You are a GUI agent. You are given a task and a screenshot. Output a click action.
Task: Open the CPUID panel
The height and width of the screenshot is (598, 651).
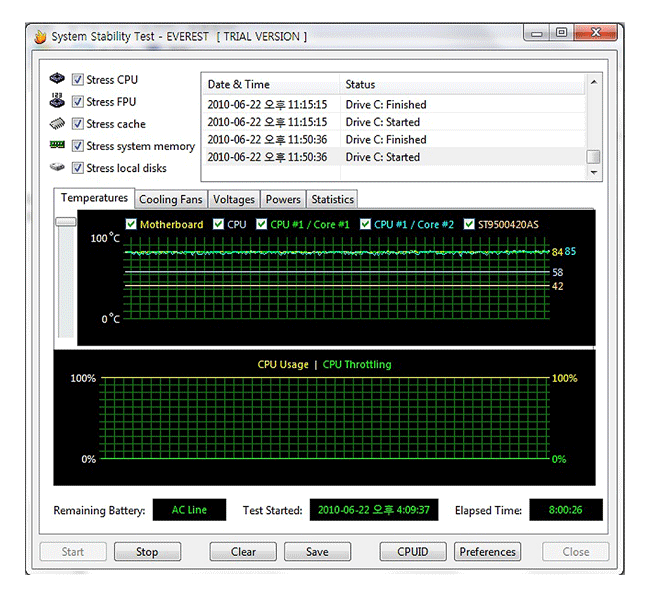coord(413,552)
